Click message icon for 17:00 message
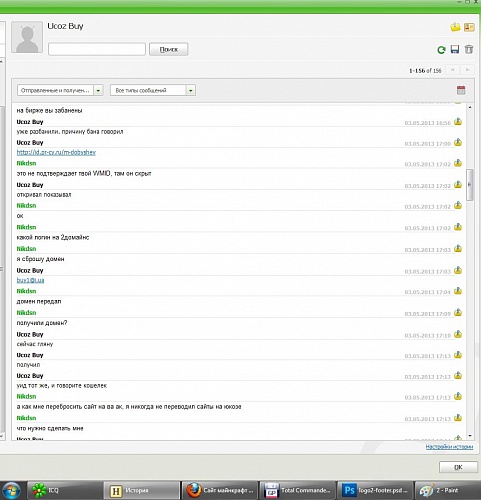 click(x=458, y=142)
